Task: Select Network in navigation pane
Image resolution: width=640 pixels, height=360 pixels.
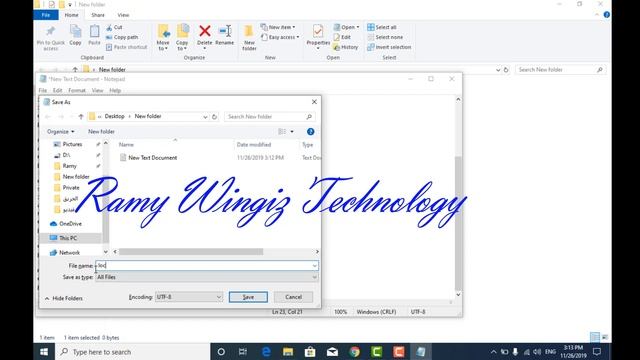Action: click(69, 253)
